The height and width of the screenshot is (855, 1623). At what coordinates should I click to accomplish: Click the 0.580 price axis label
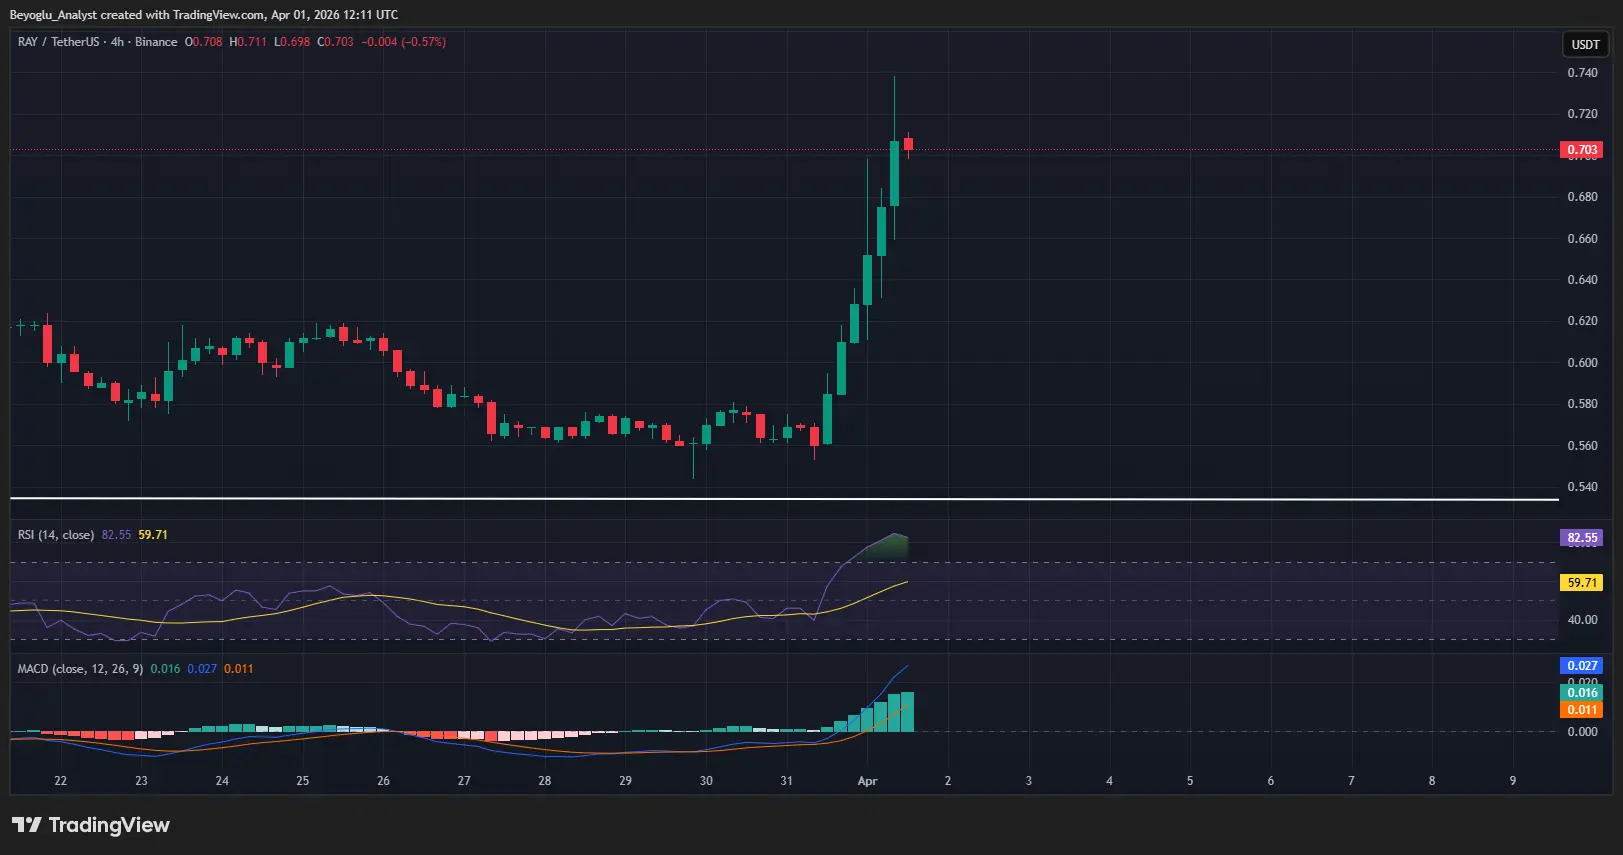(1582, 404)
